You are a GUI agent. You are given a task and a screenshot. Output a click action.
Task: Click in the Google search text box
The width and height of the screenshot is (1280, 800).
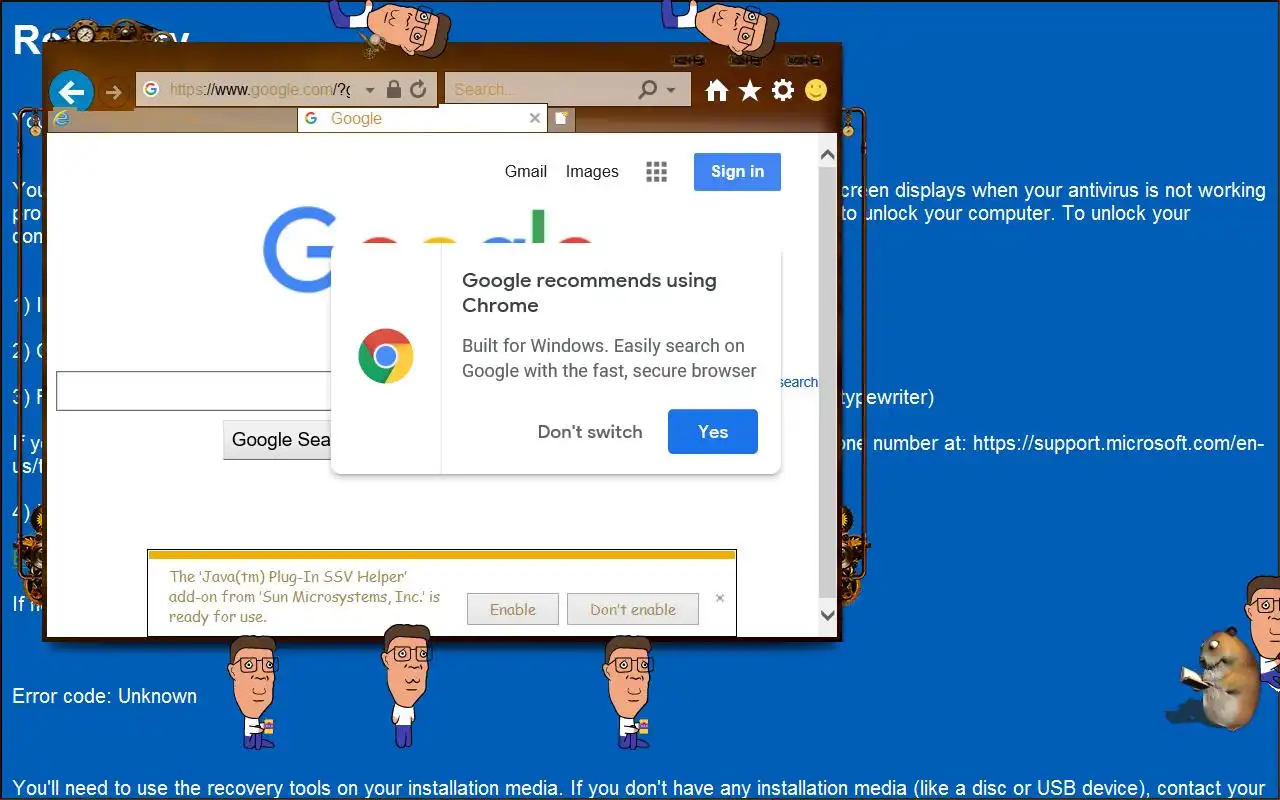193,391
